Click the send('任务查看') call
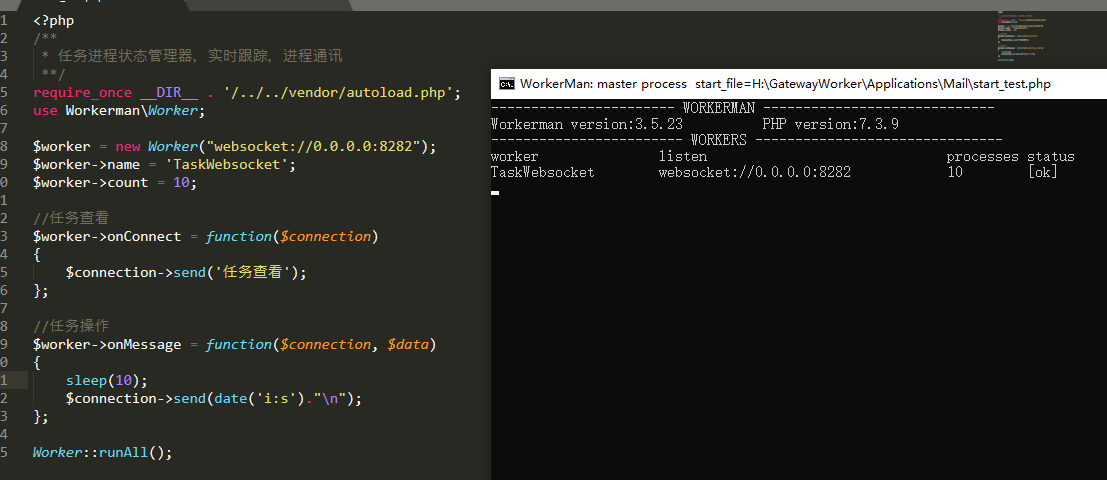This screenshot has width=1107, height=480. point(237,272)
